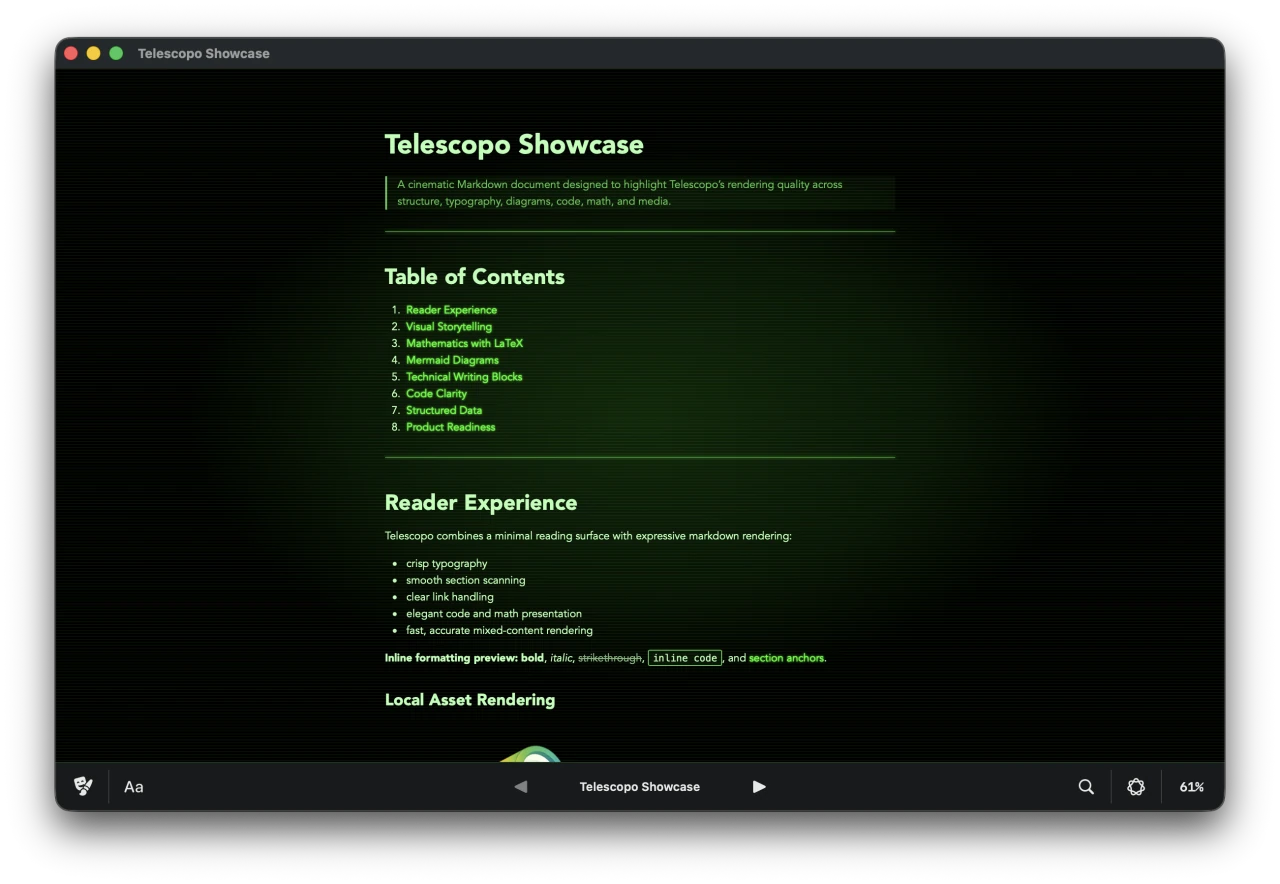Select "Mermaid Diagrams" in the contents list
The height and width of the screenshot is (884, 1280).
pyautogui.click(x=452, y=360)
